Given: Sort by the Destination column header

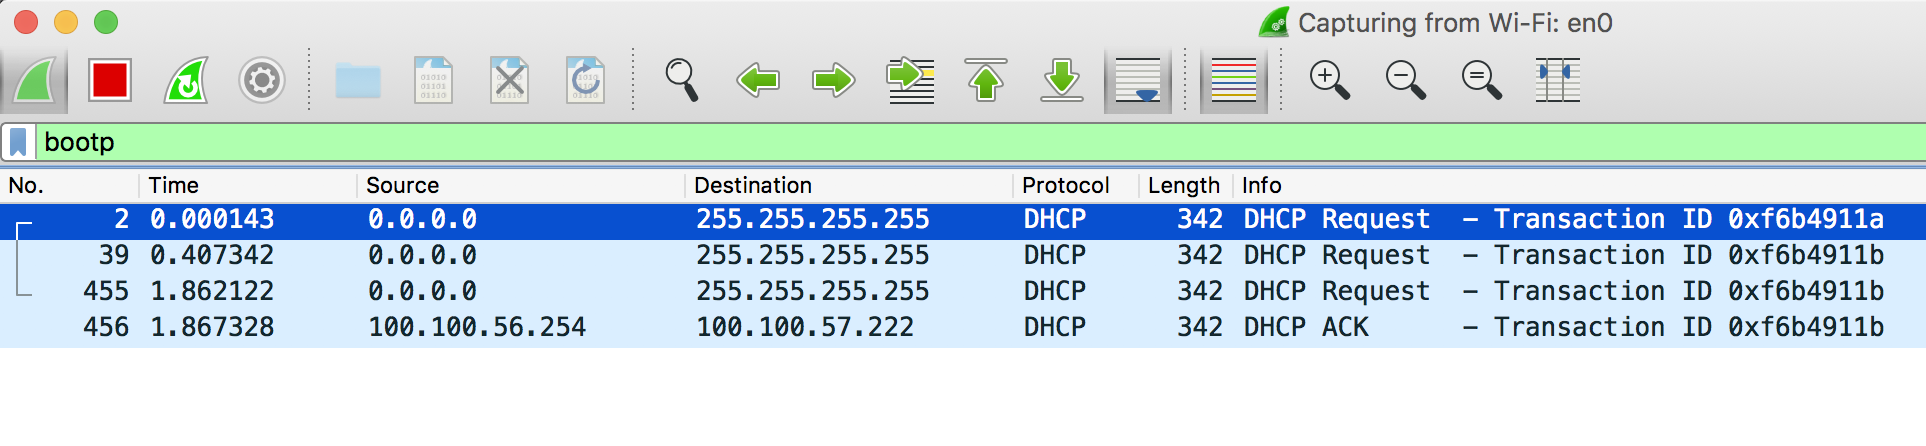Looking at the screenshot, I should [x=849, y=185].
